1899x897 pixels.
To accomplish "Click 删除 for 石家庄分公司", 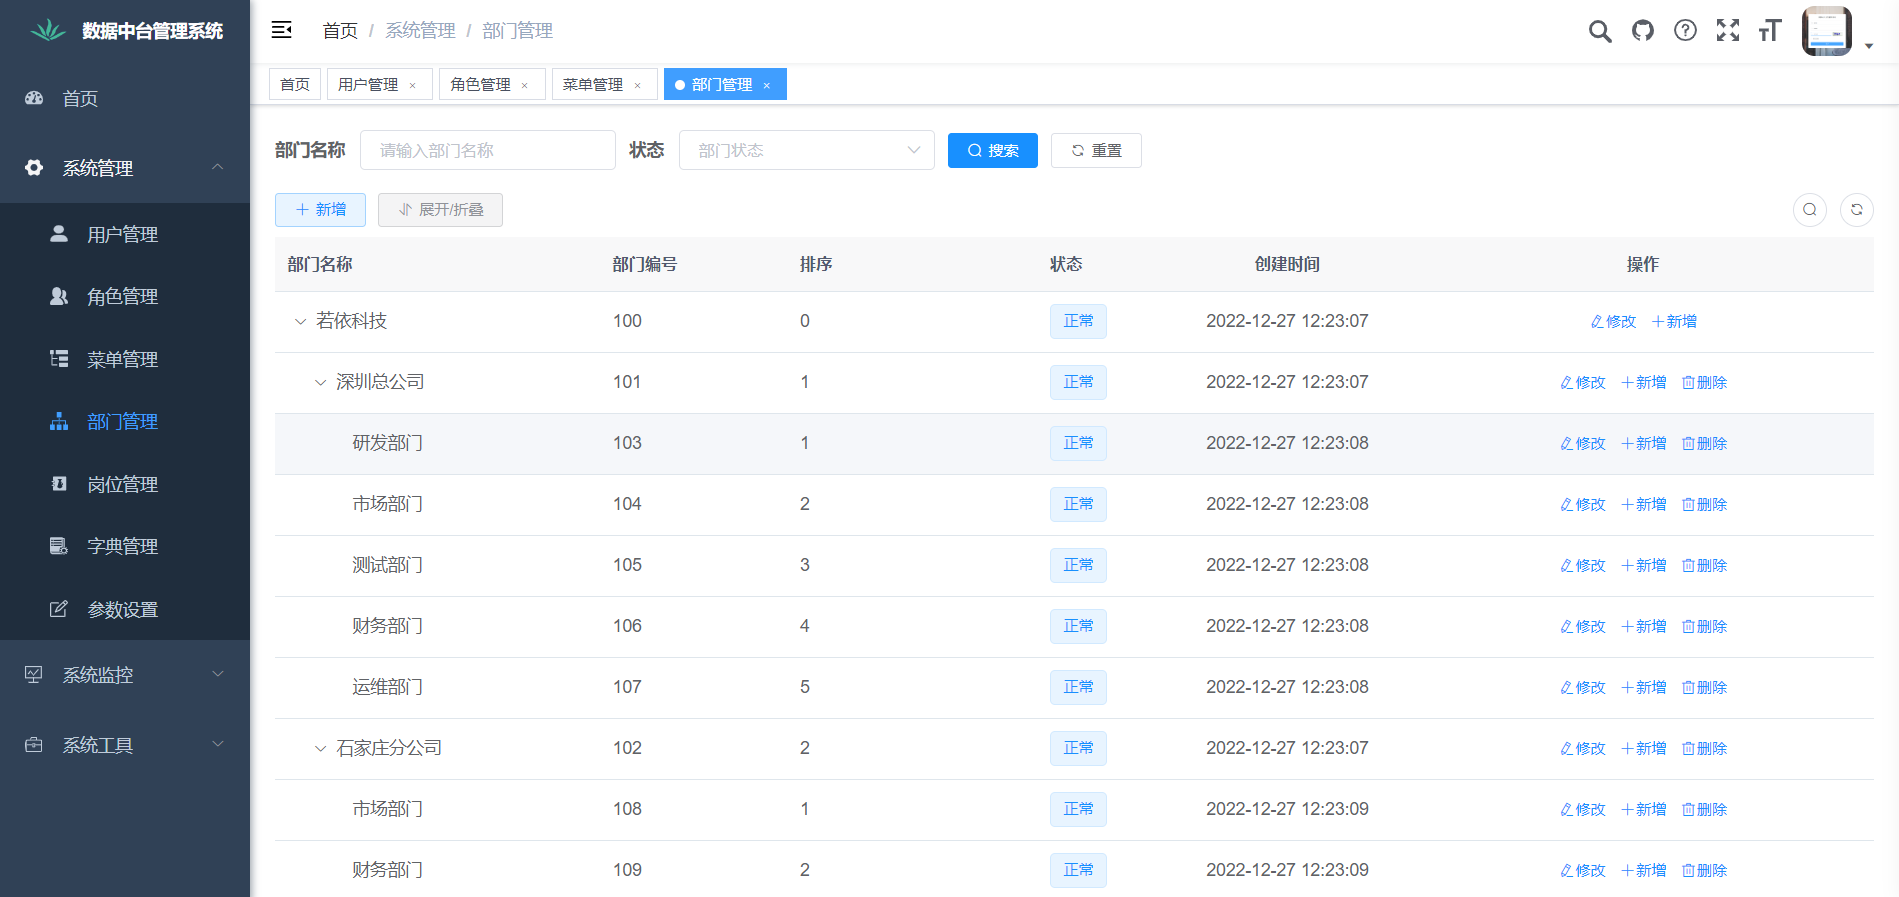I will [1705, 748].
